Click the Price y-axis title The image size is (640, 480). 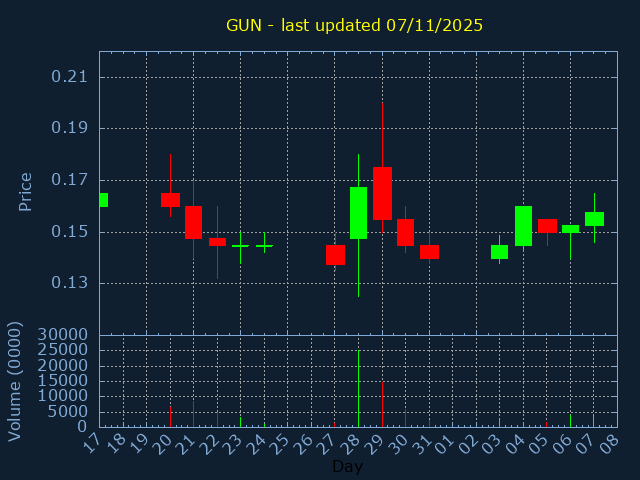point(26,191)
